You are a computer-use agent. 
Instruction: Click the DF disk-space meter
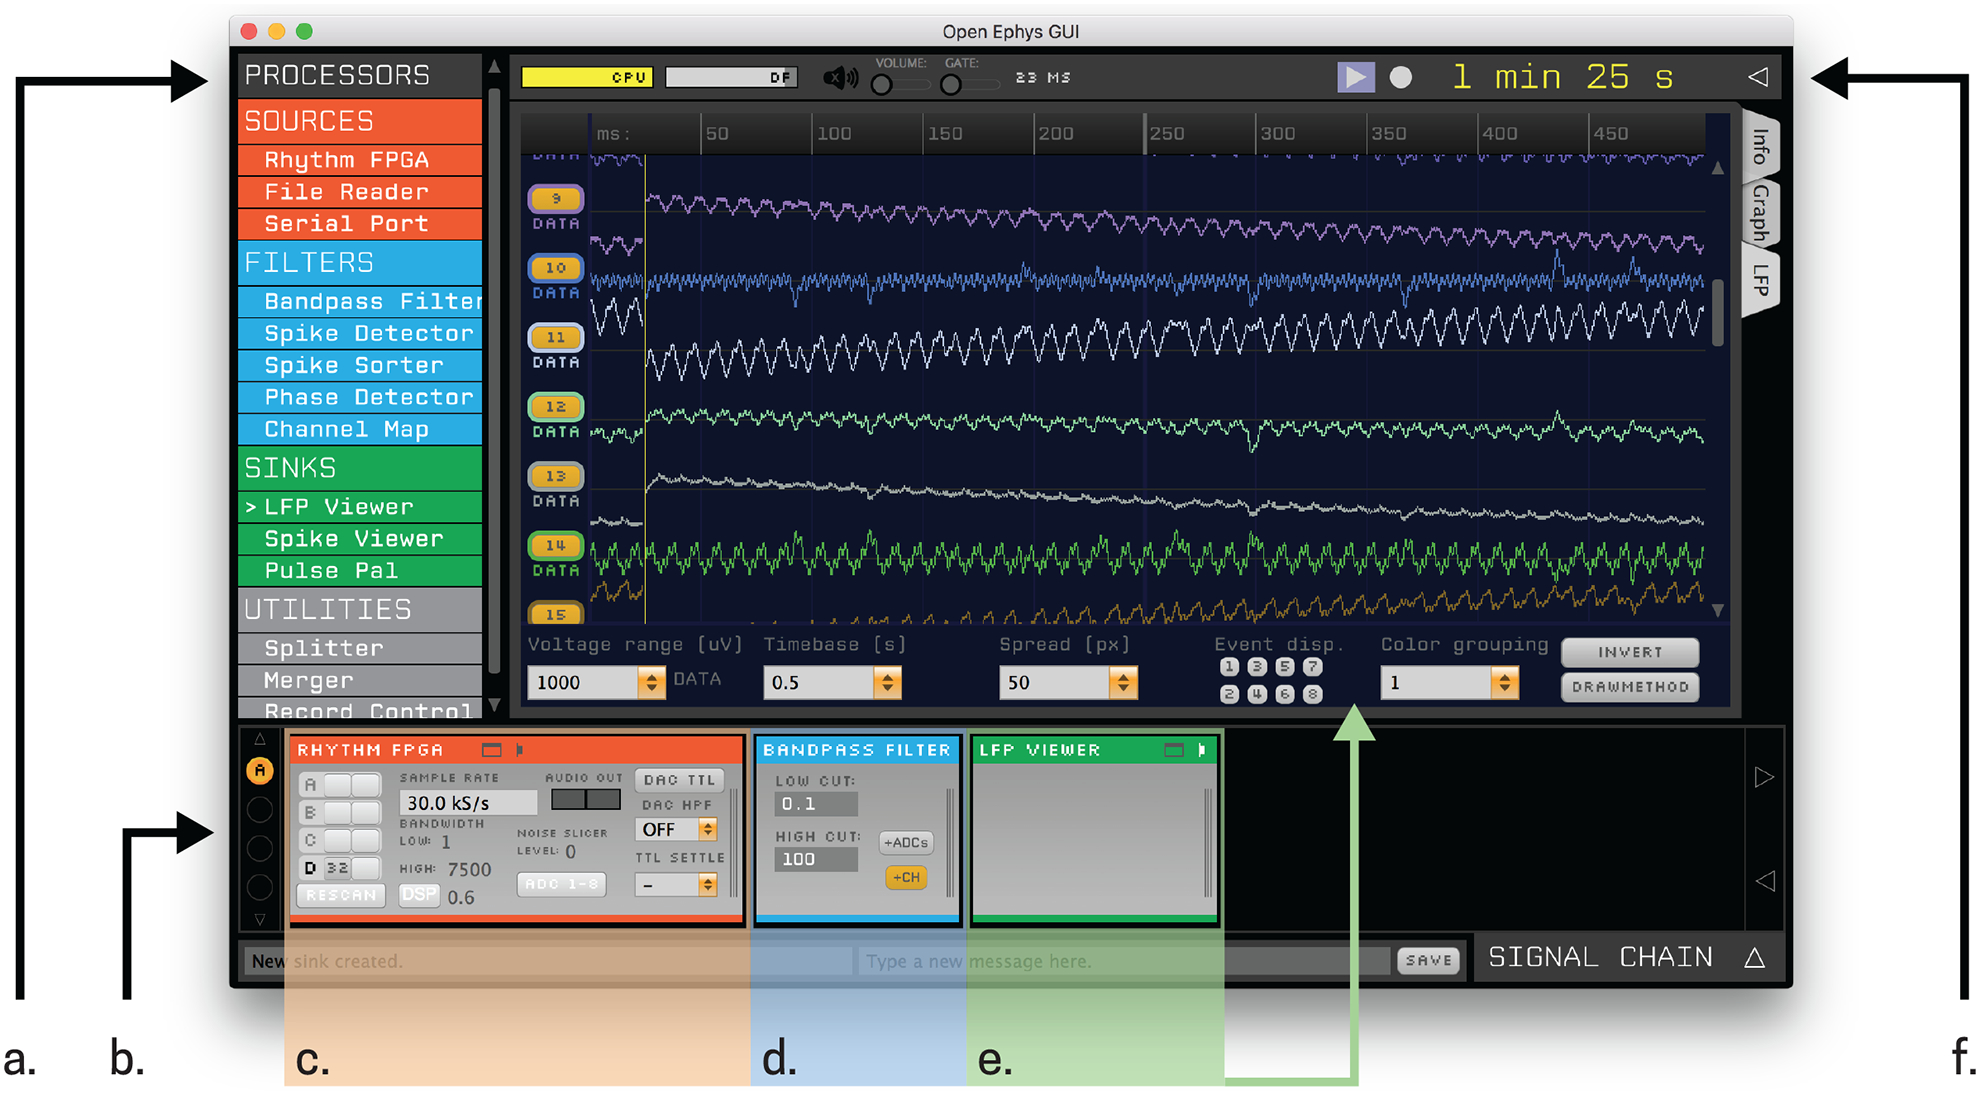[x=731, y=77]
